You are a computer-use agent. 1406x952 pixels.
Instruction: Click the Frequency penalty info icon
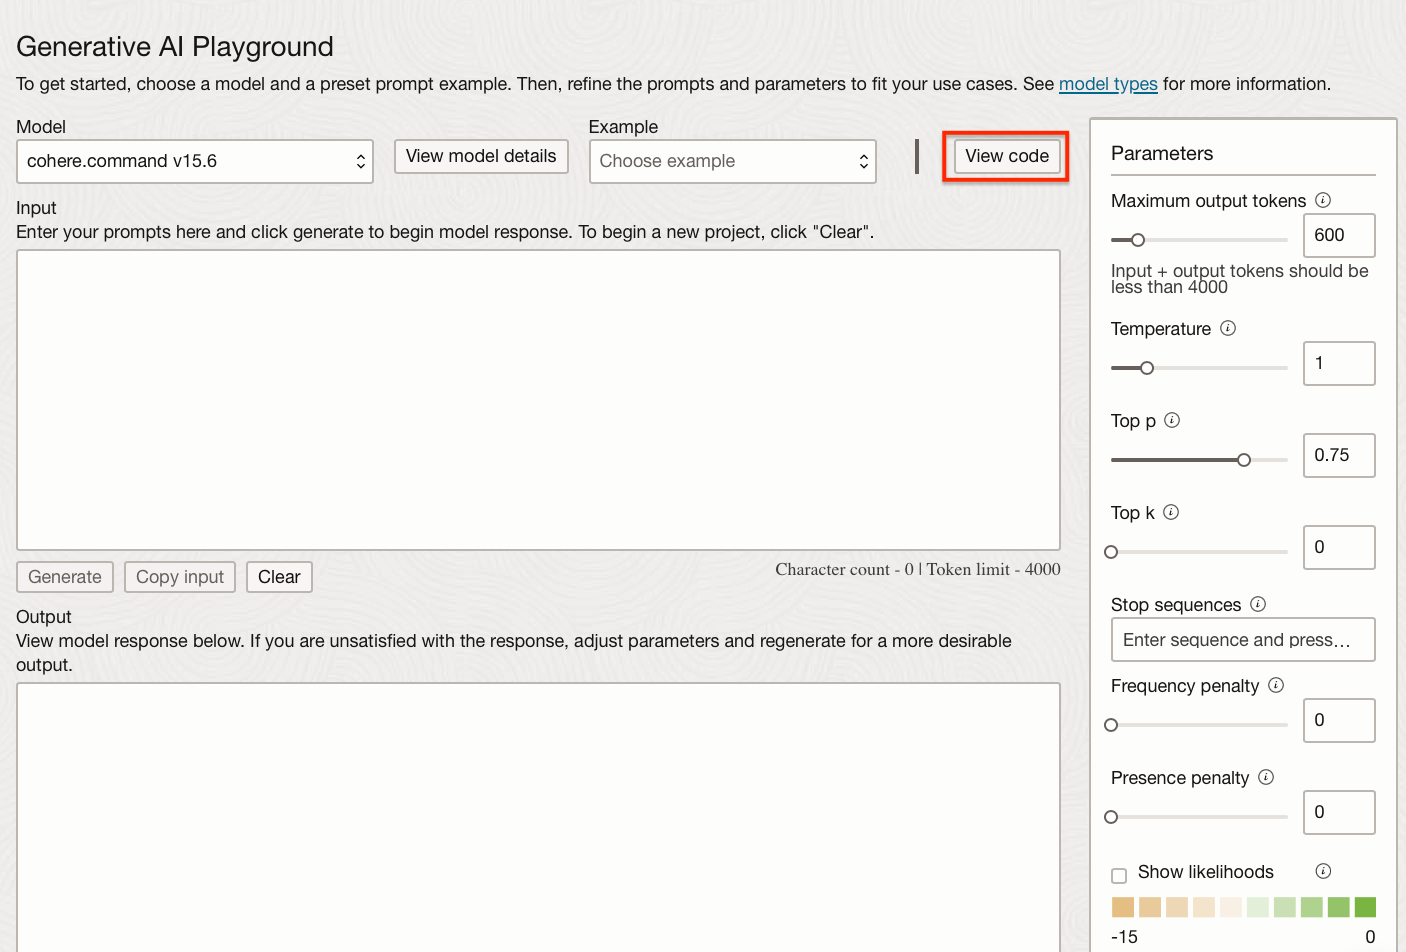point(1276,685)
